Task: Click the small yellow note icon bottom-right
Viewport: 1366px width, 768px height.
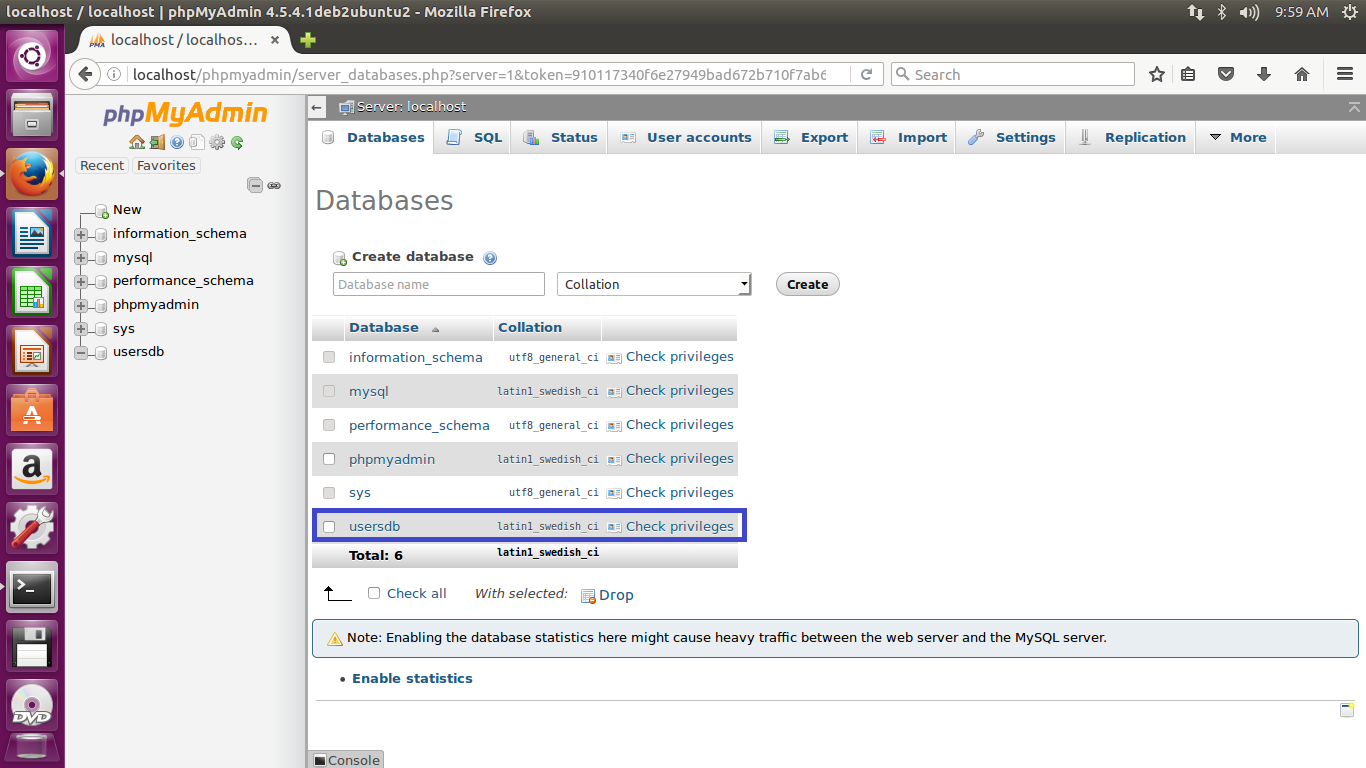Action: pyautogui.click(x=1346, y=710)
